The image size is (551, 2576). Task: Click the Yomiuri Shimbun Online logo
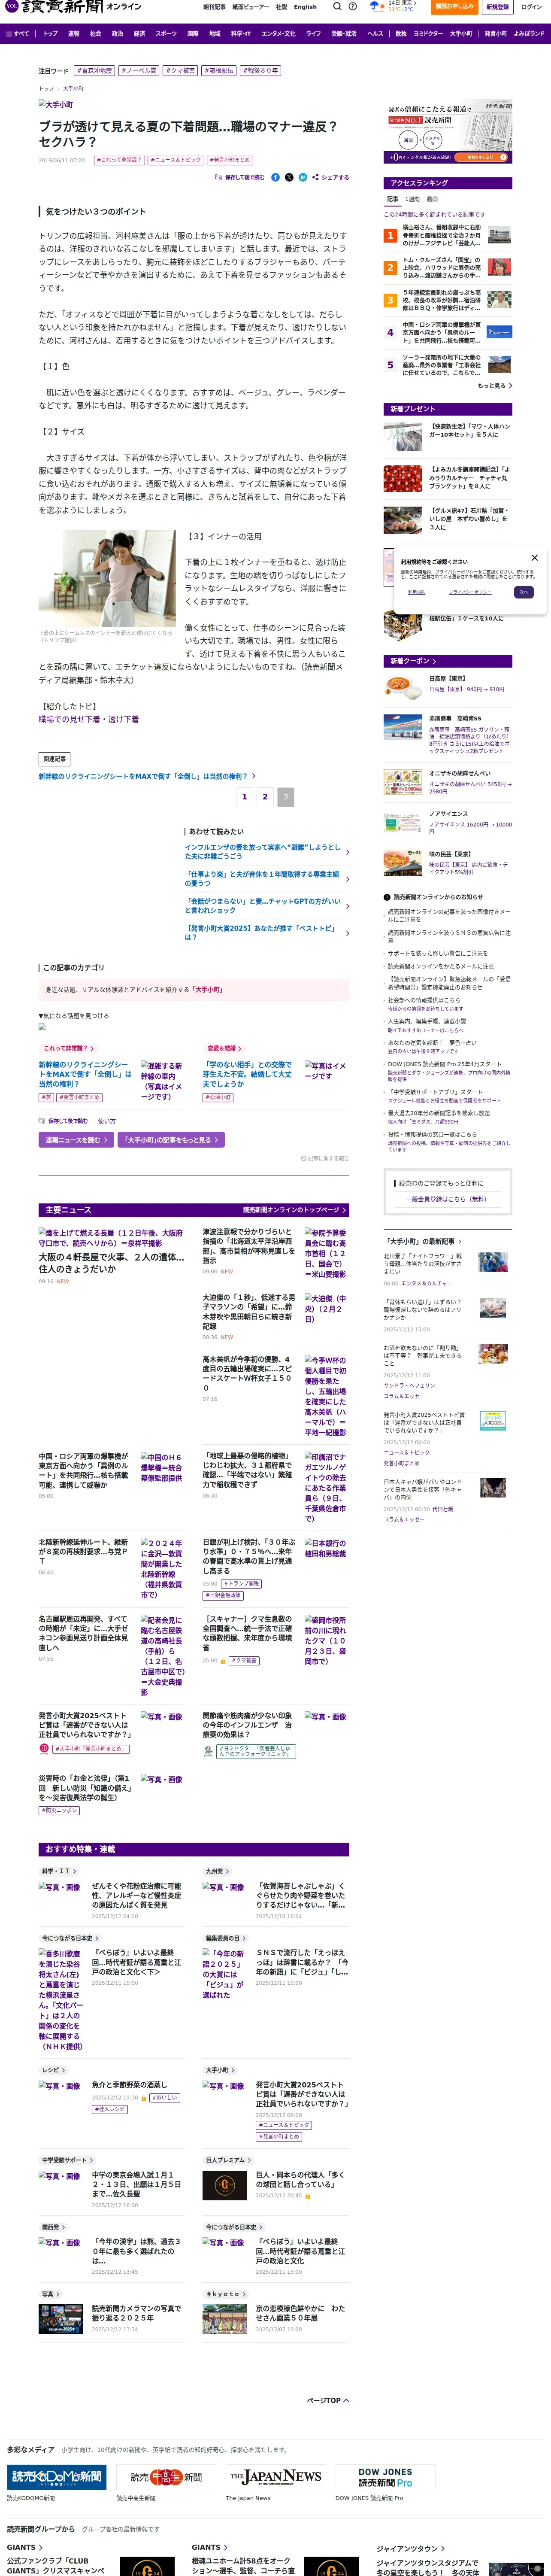(72, 7)
